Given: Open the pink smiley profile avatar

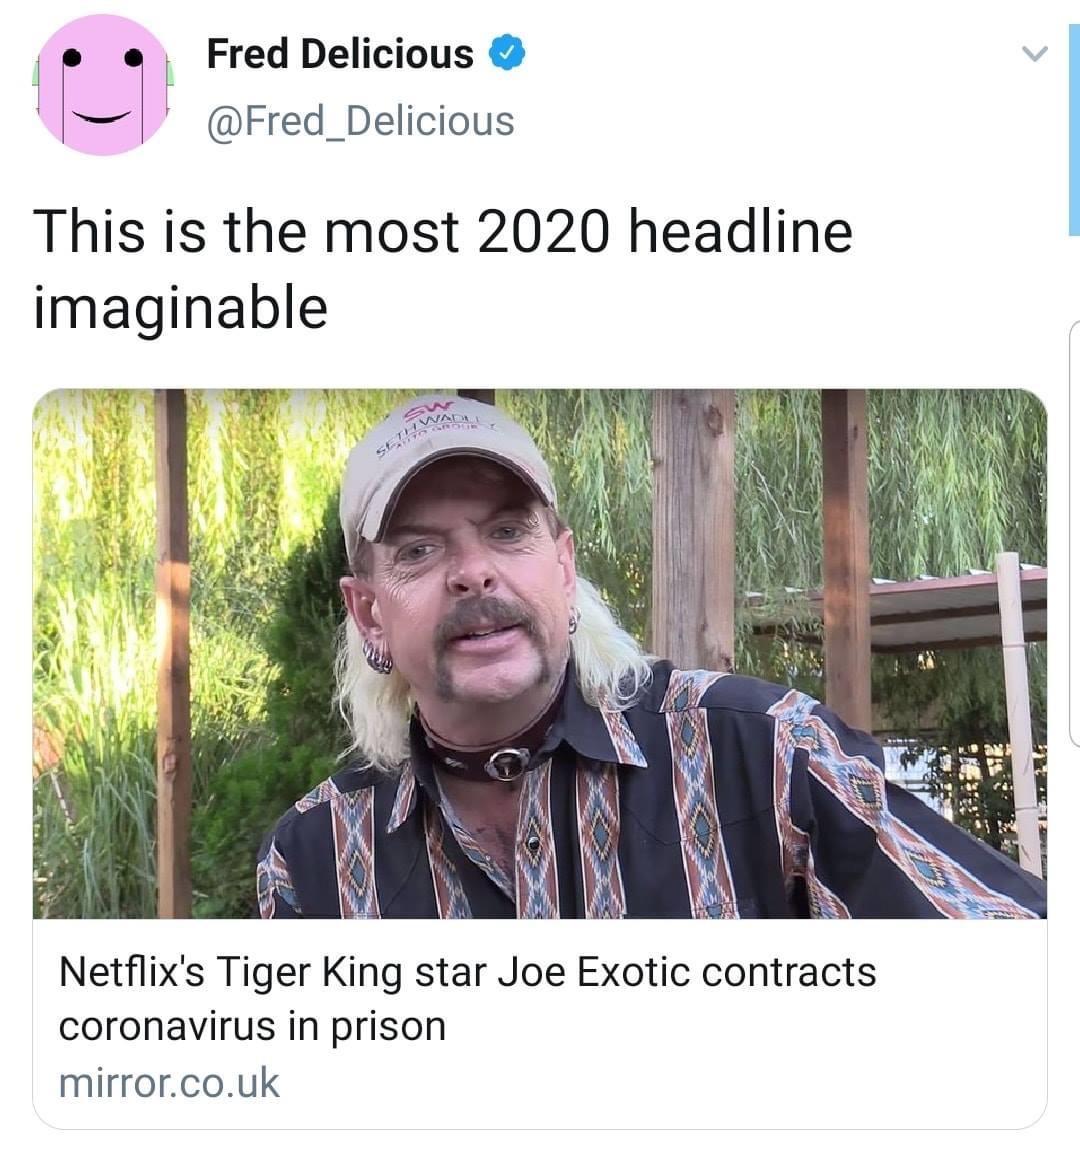Looking at the screenshot, I should point(102,85).
